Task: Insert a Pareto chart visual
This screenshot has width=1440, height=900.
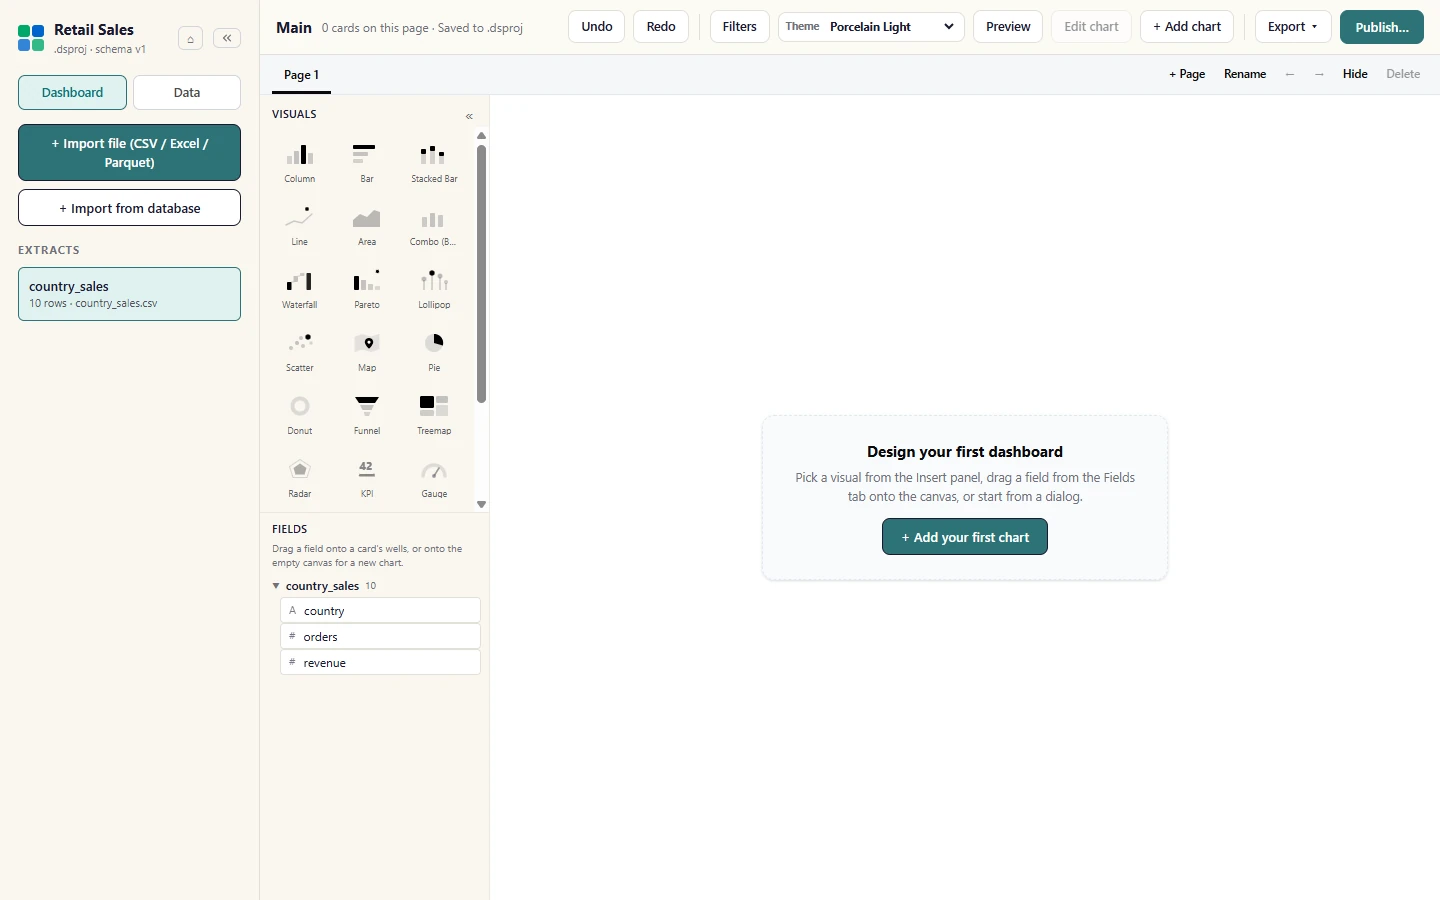Action: pos(367,289)
